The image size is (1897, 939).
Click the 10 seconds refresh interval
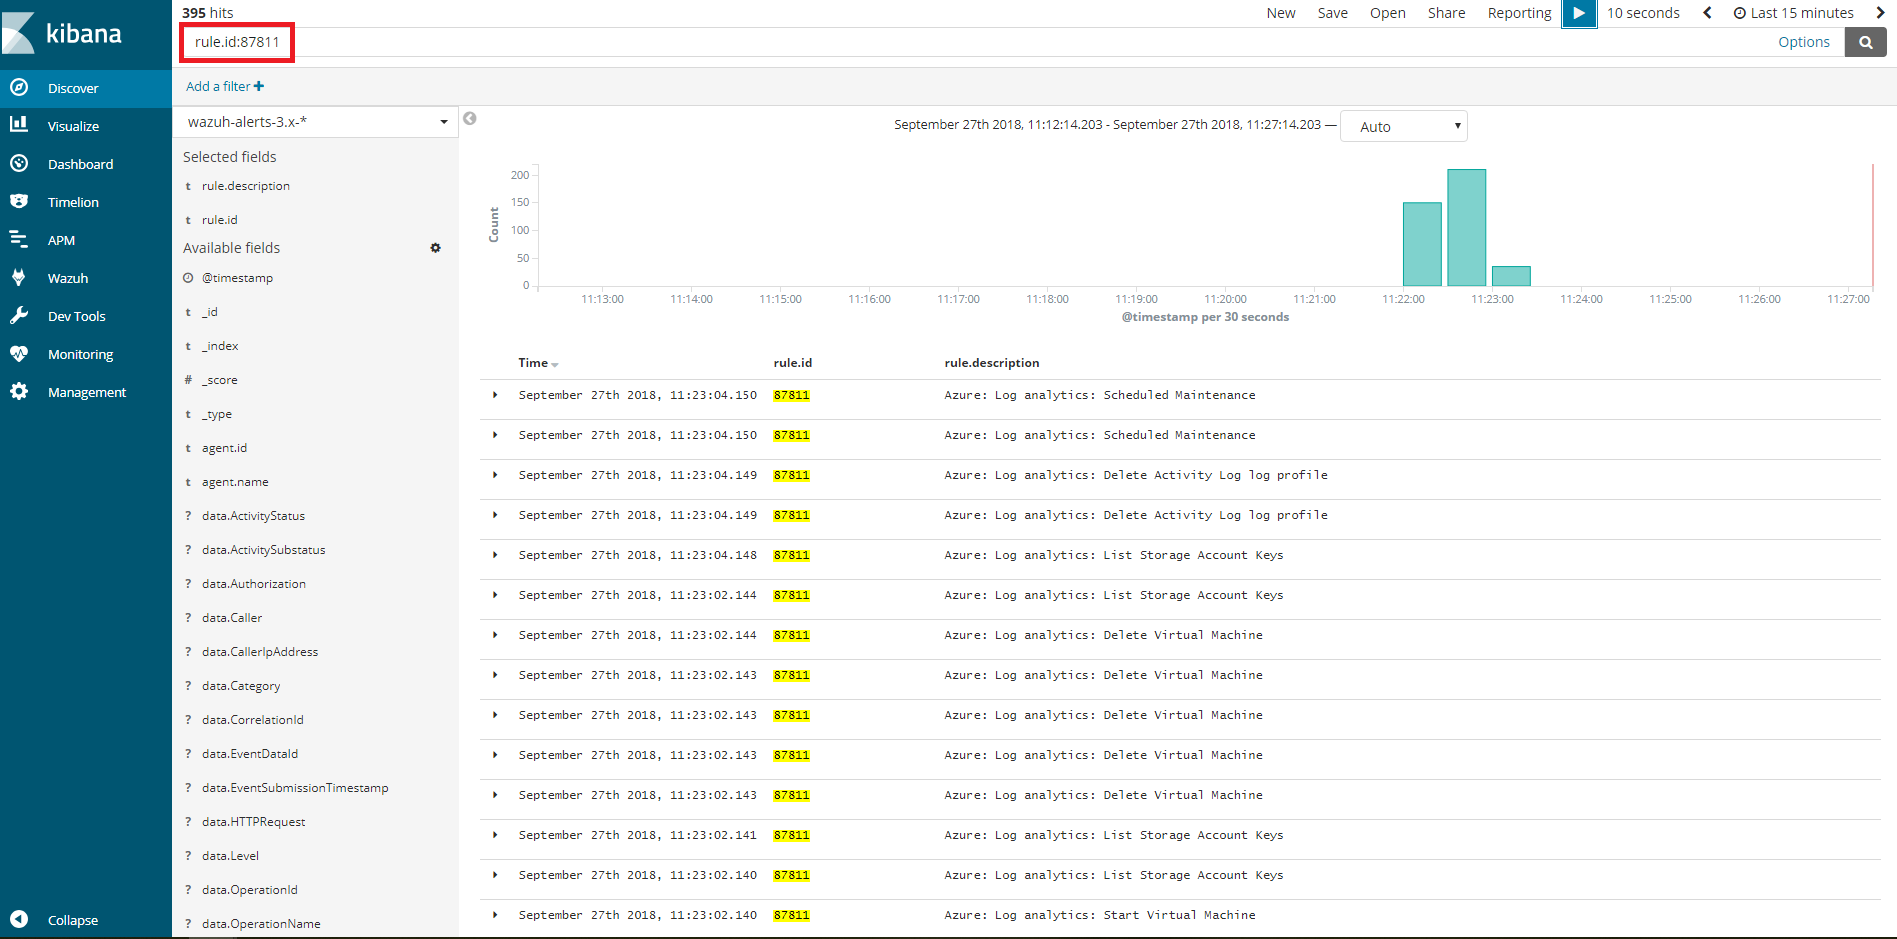click(x=1643, y=13)
